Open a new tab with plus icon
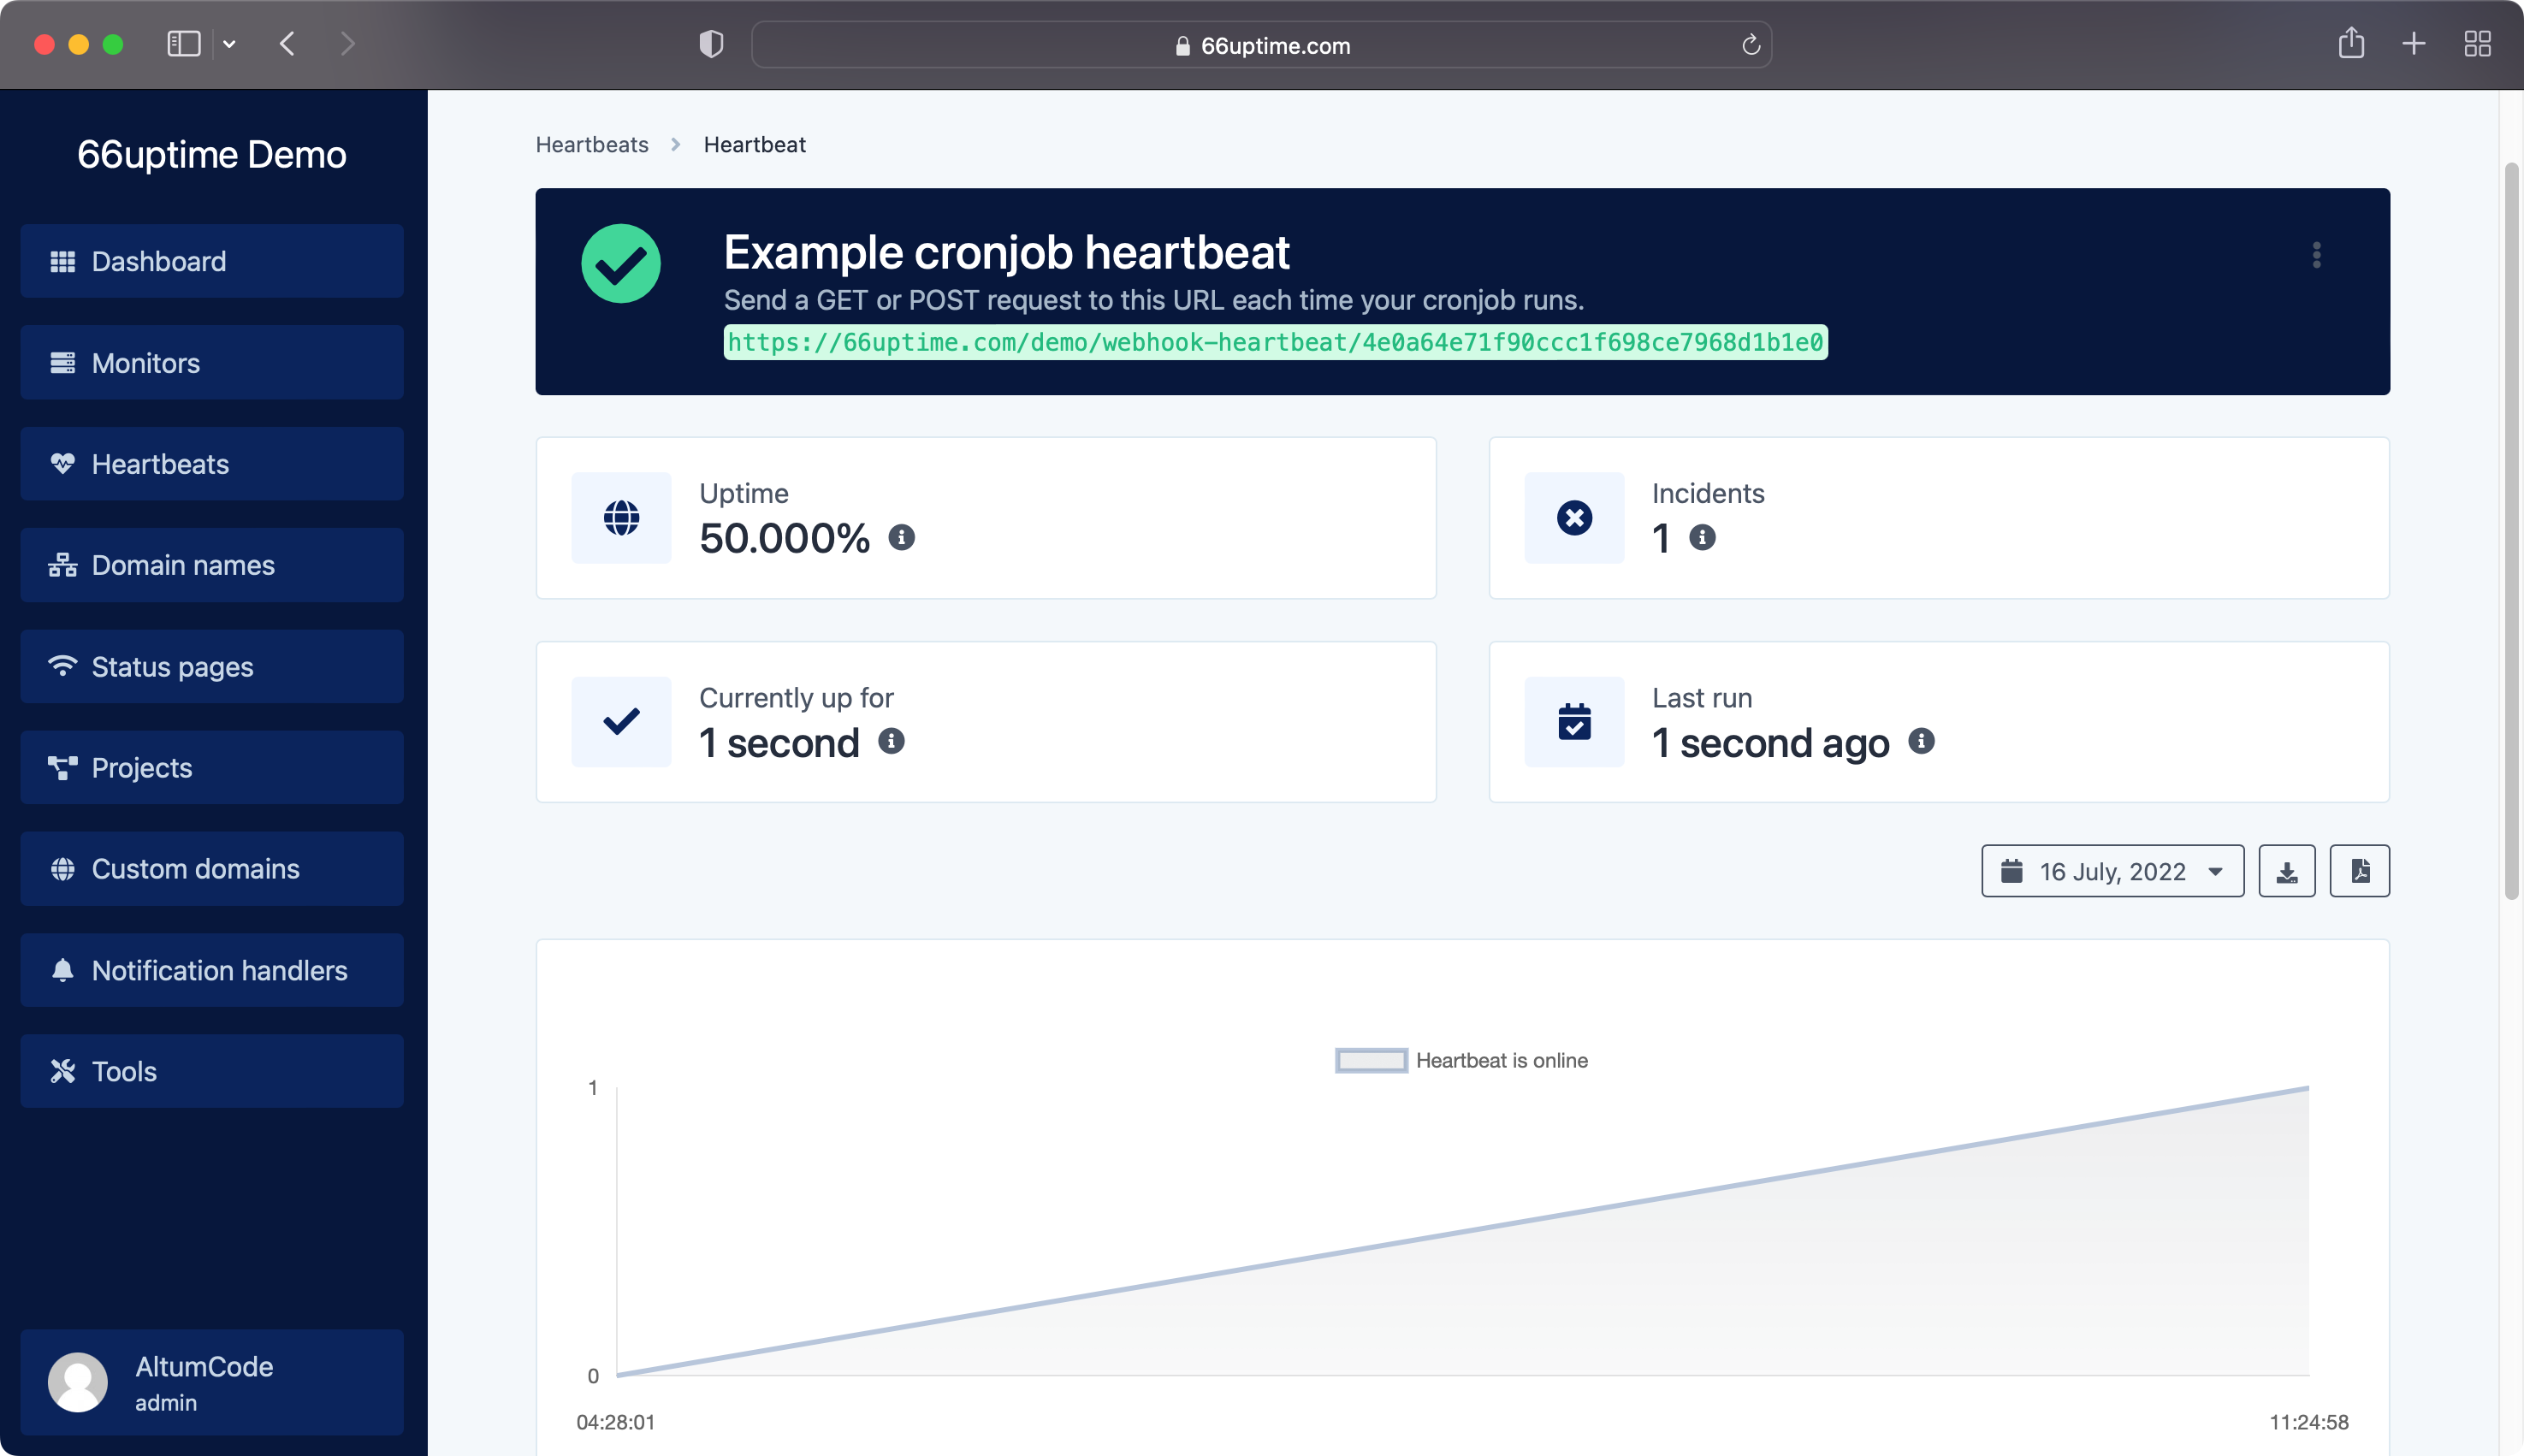The image size is (2524, 1456). coord(2414,43)
